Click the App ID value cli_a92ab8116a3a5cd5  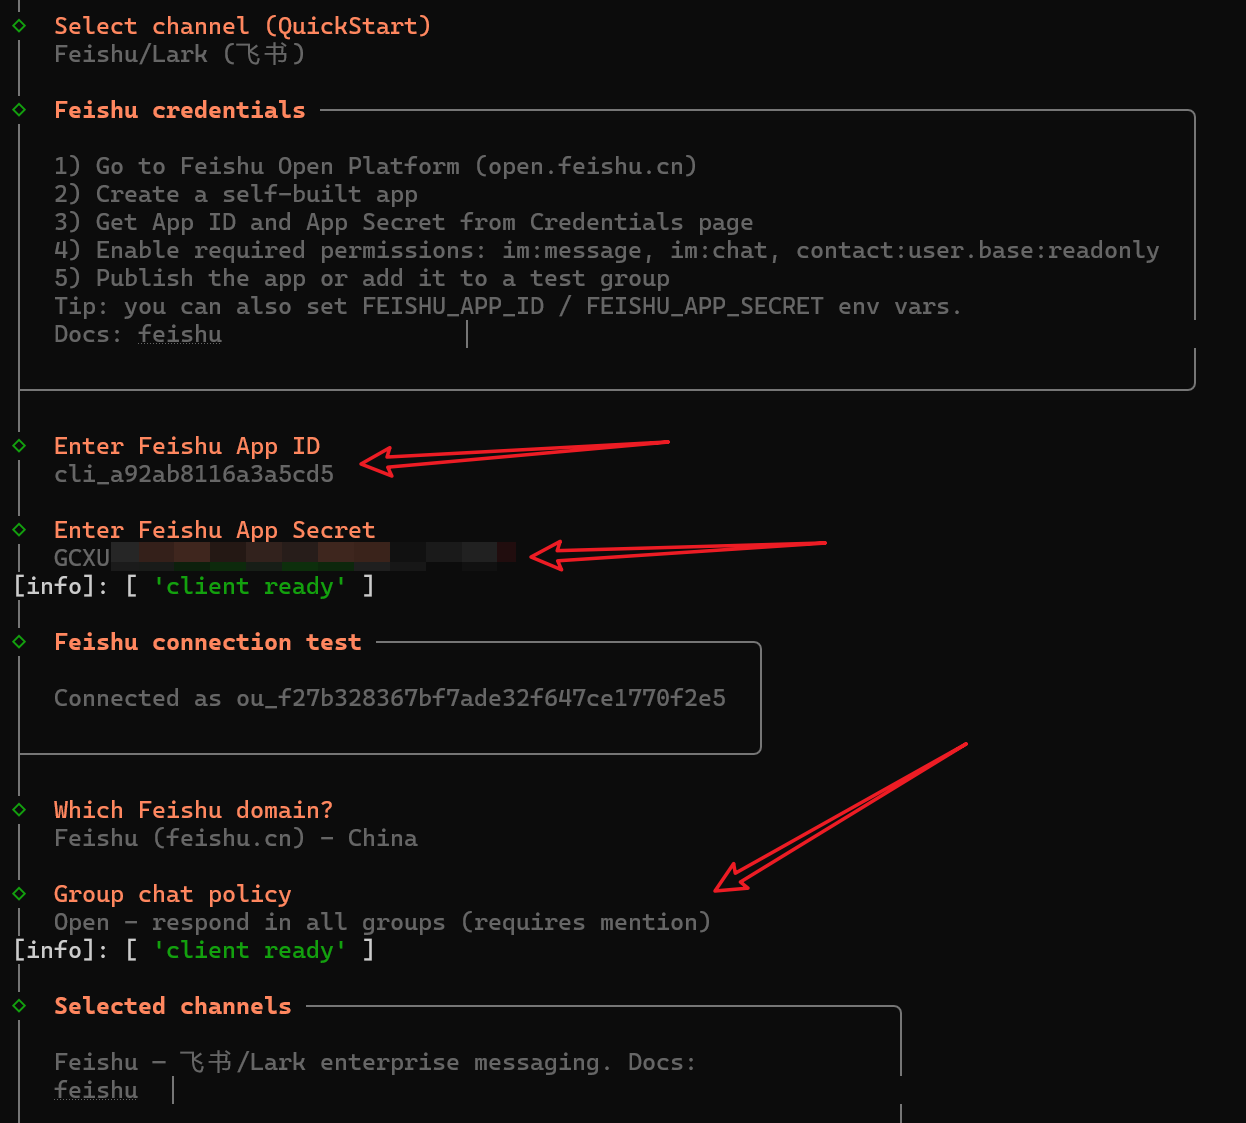(x=194, y=474)
